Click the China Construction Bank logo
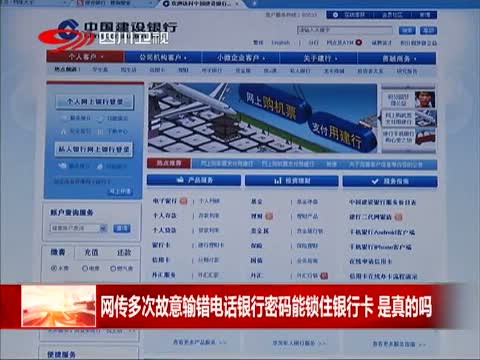Screen dimensions: 480x360 pos(117,30)
